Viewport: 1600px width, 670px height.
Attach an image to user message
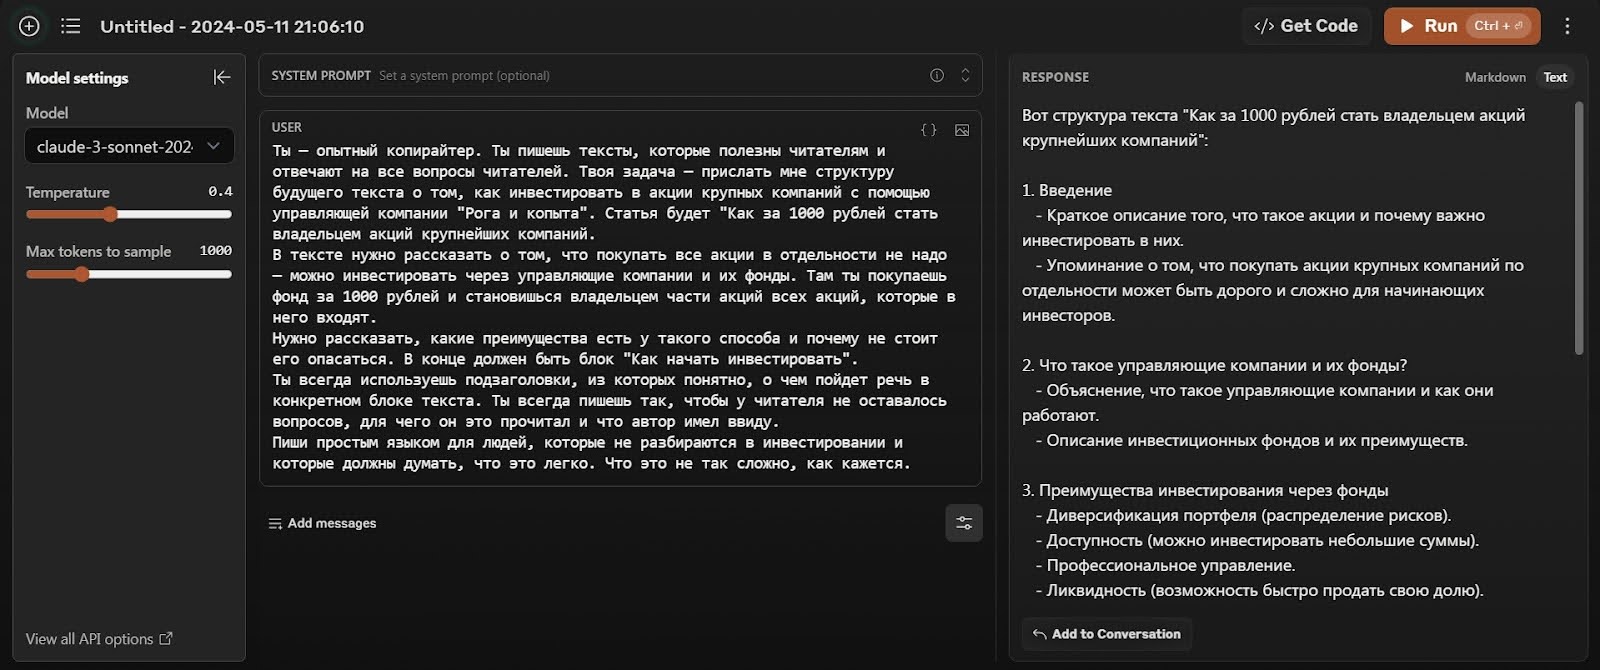[x=962, y=130]
